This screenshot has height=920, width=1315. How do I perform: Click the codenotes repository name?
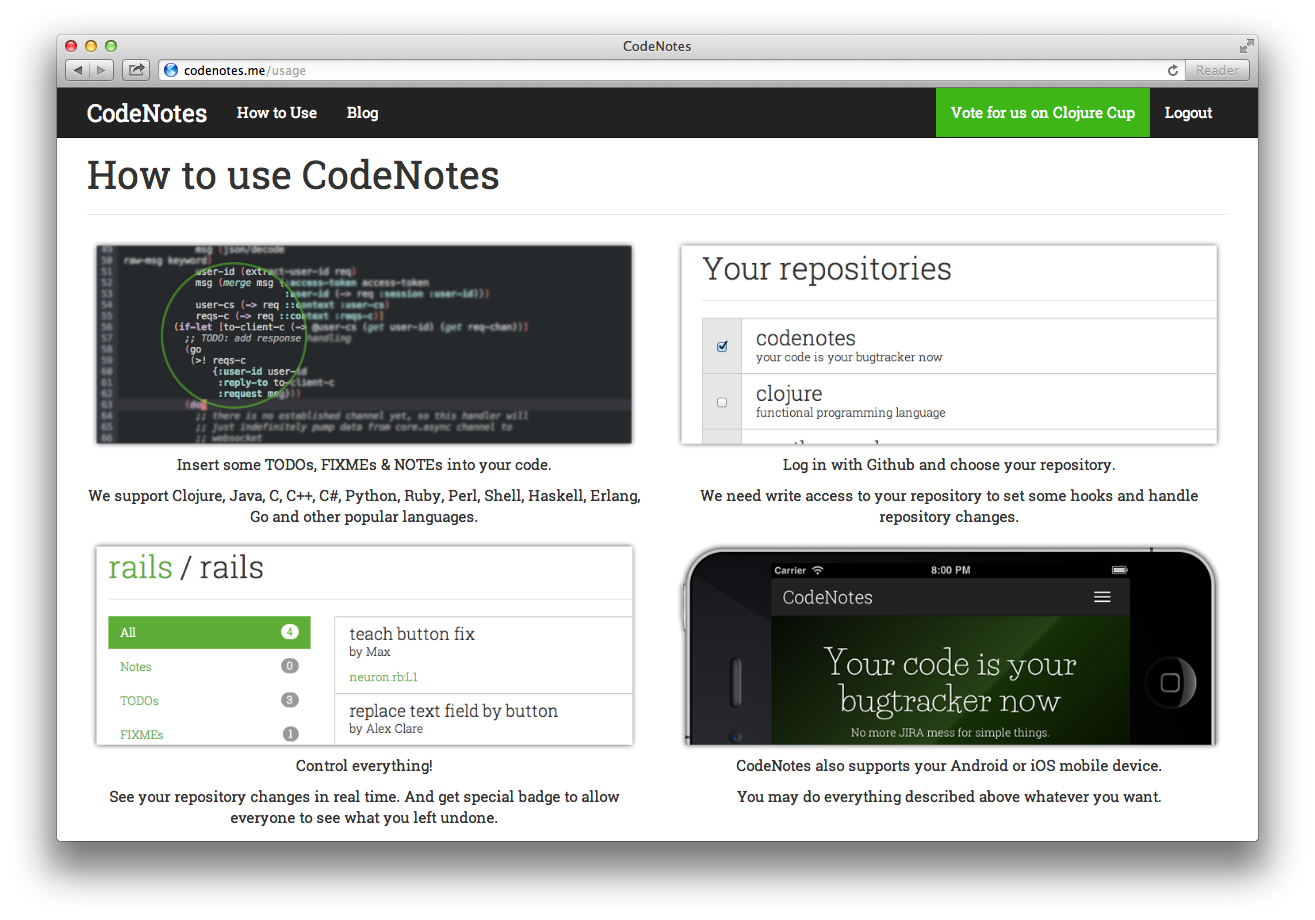[x=806, y=338]
